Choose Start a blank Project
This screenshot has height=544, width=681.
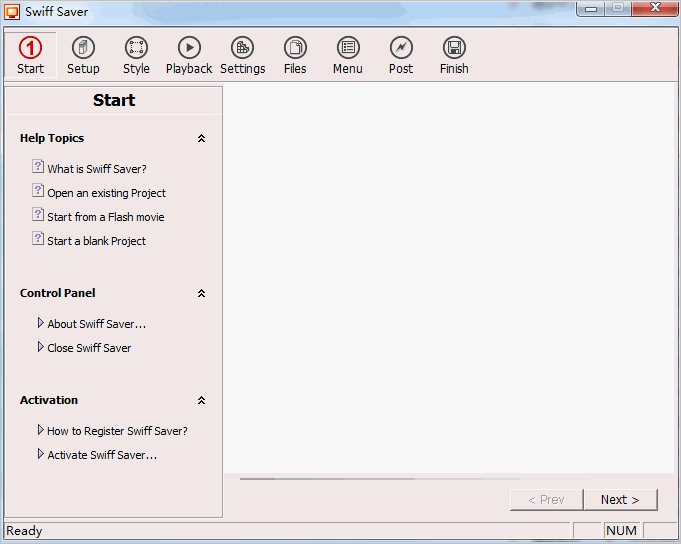[96, 241]
